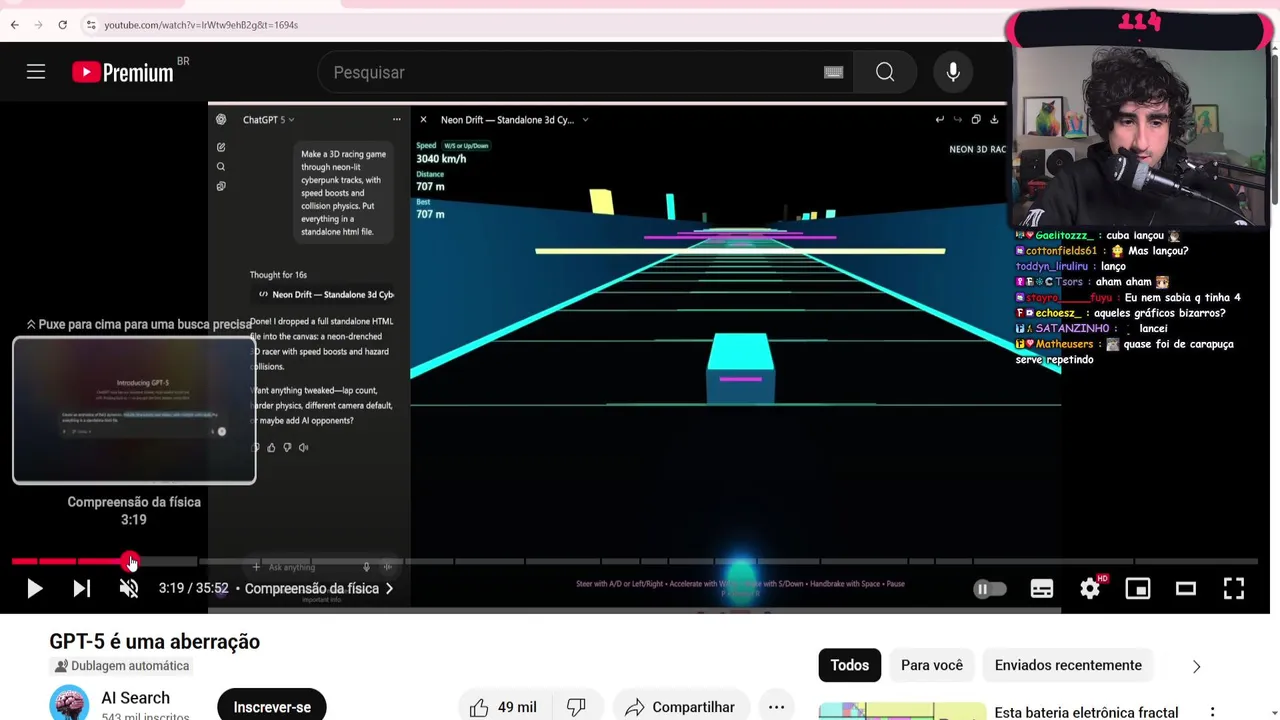Switch to miniplayer mode

pos(1138,589)
